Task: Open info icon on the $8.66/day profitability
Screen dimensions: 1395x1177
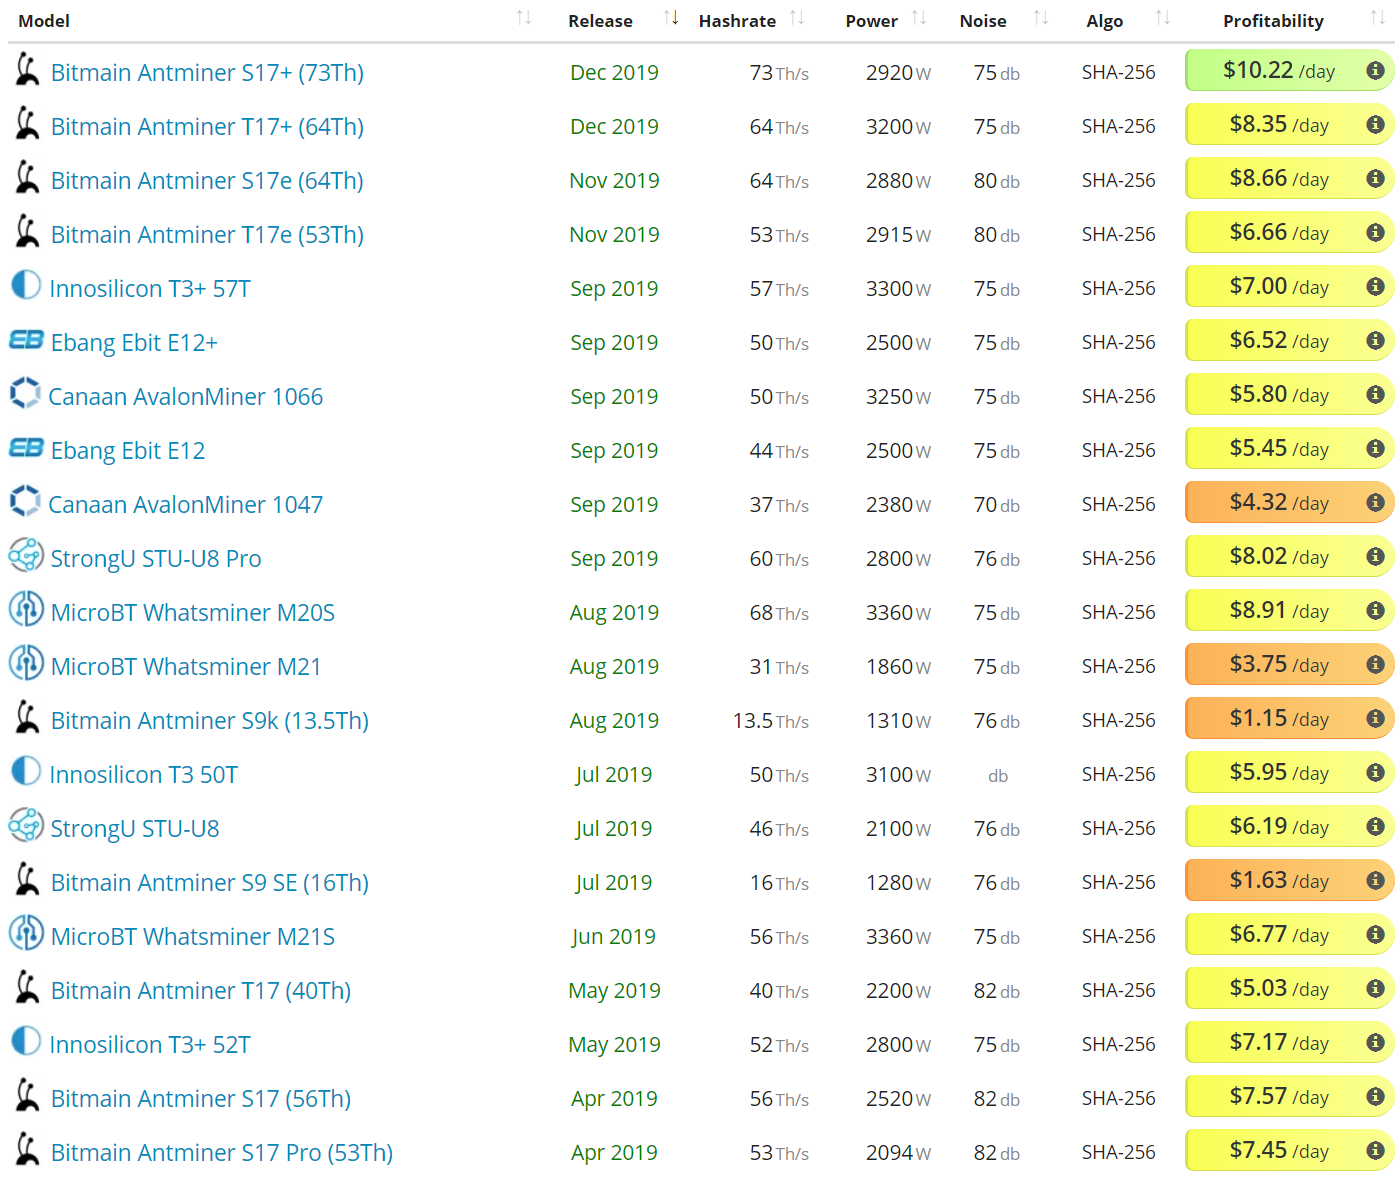Action: click(1375, 178)
